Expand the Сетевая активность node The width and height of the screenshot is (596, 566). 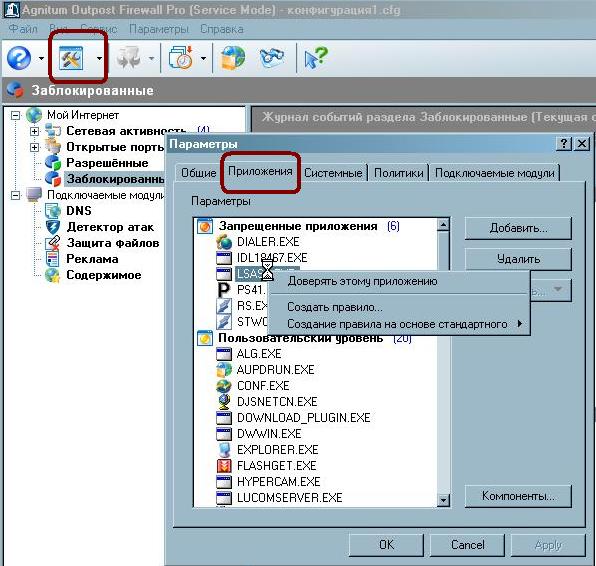point(34,131)
